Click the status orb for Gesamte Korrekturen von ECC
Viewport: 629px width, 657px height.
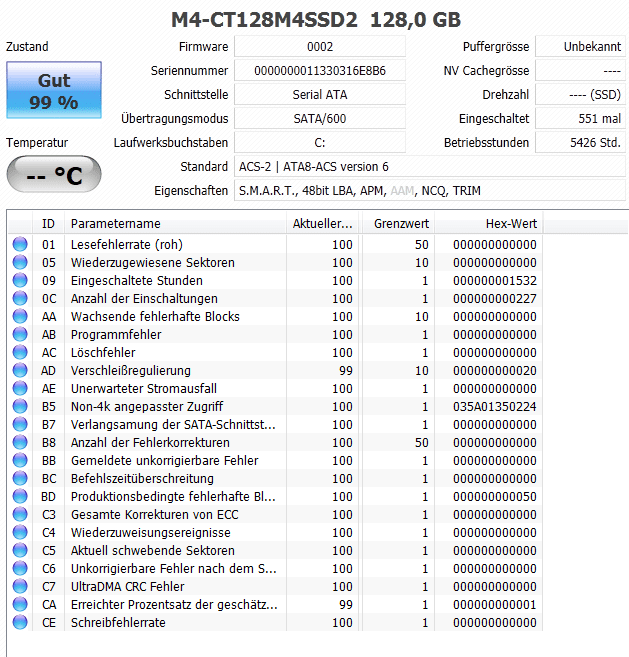pyautogui.click(x=20, y=515)
